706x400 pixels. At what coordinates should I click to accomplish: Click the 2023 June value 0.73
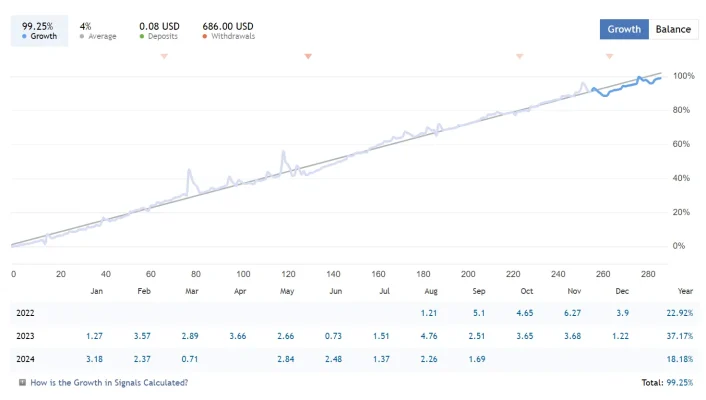(333, 336)
